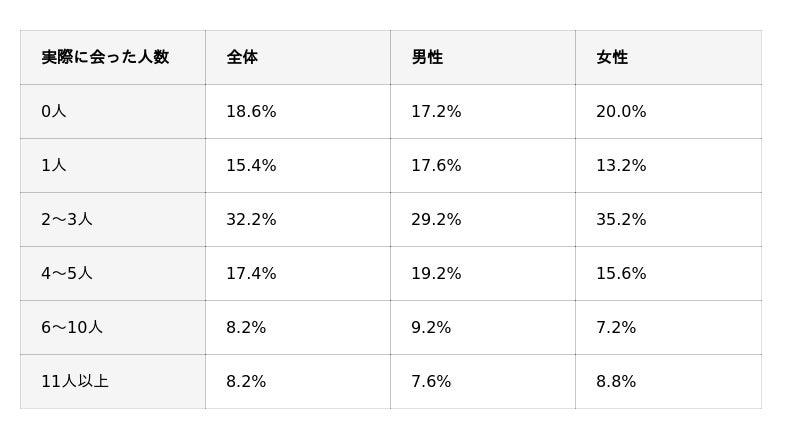800x439 pixels.
Task: Select the 18.6% cell under 全体
Action: click(298, 111)
